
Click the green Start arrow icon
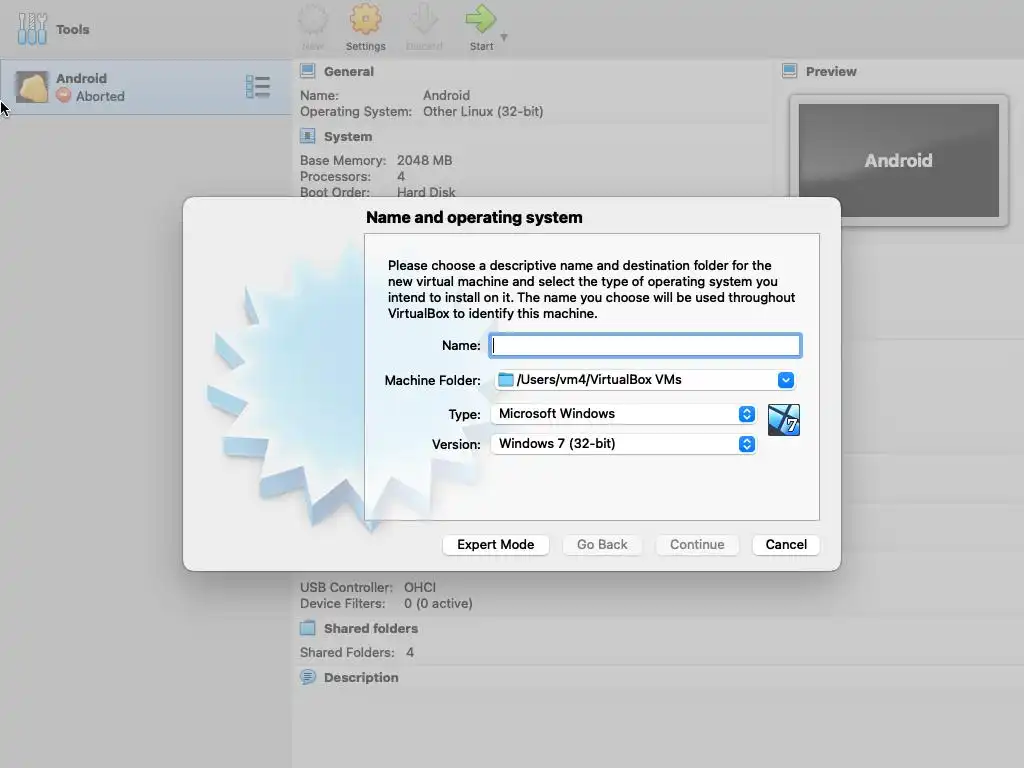(481, 19)
